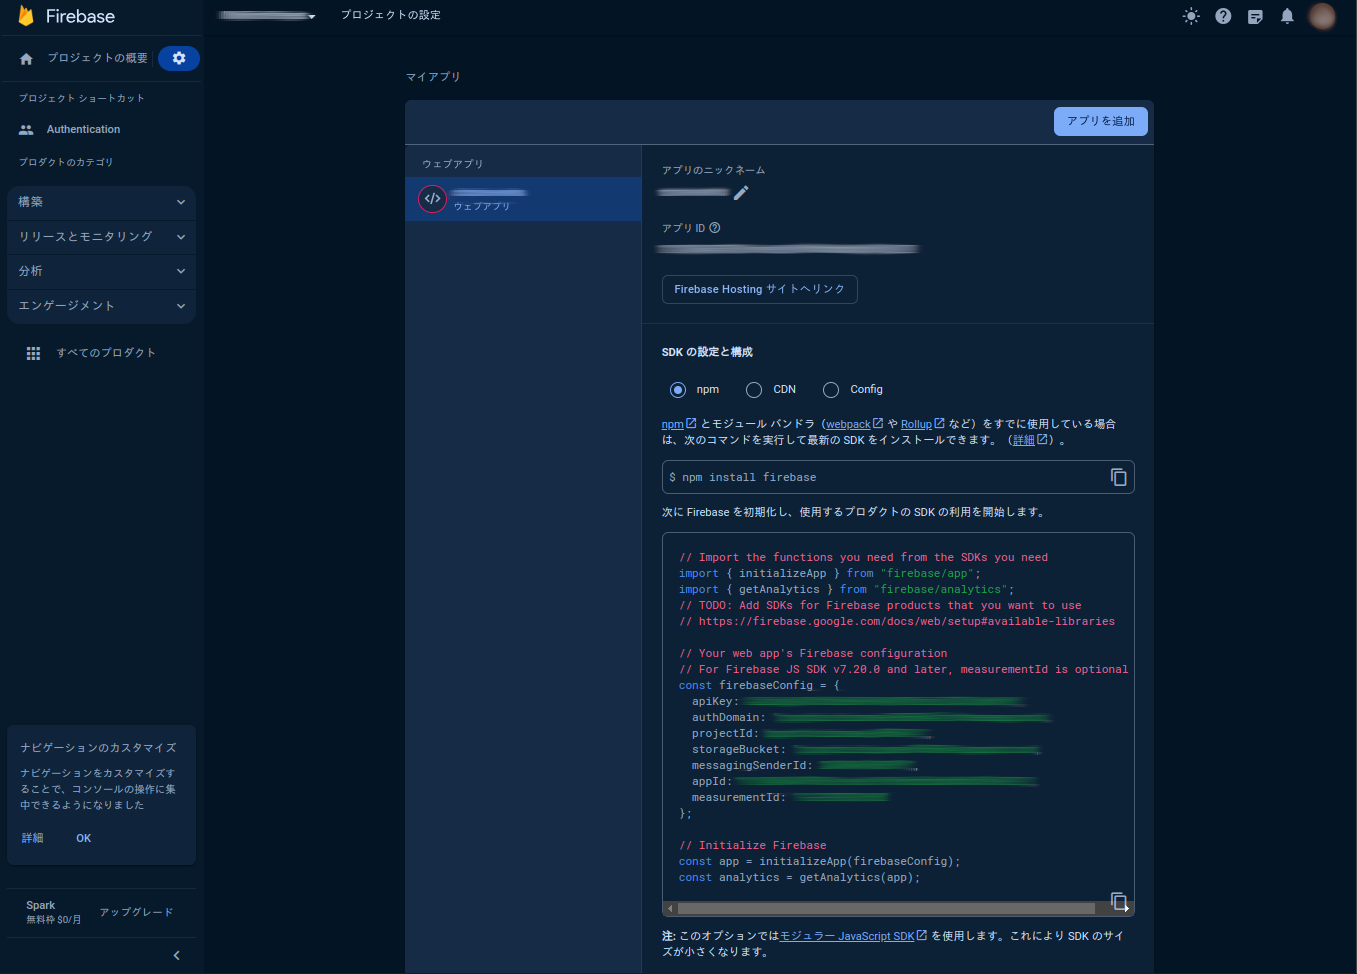Screen dimensions: 1357x974
Task: Click the send feedback icon
Action: [x=1255, y=16]
